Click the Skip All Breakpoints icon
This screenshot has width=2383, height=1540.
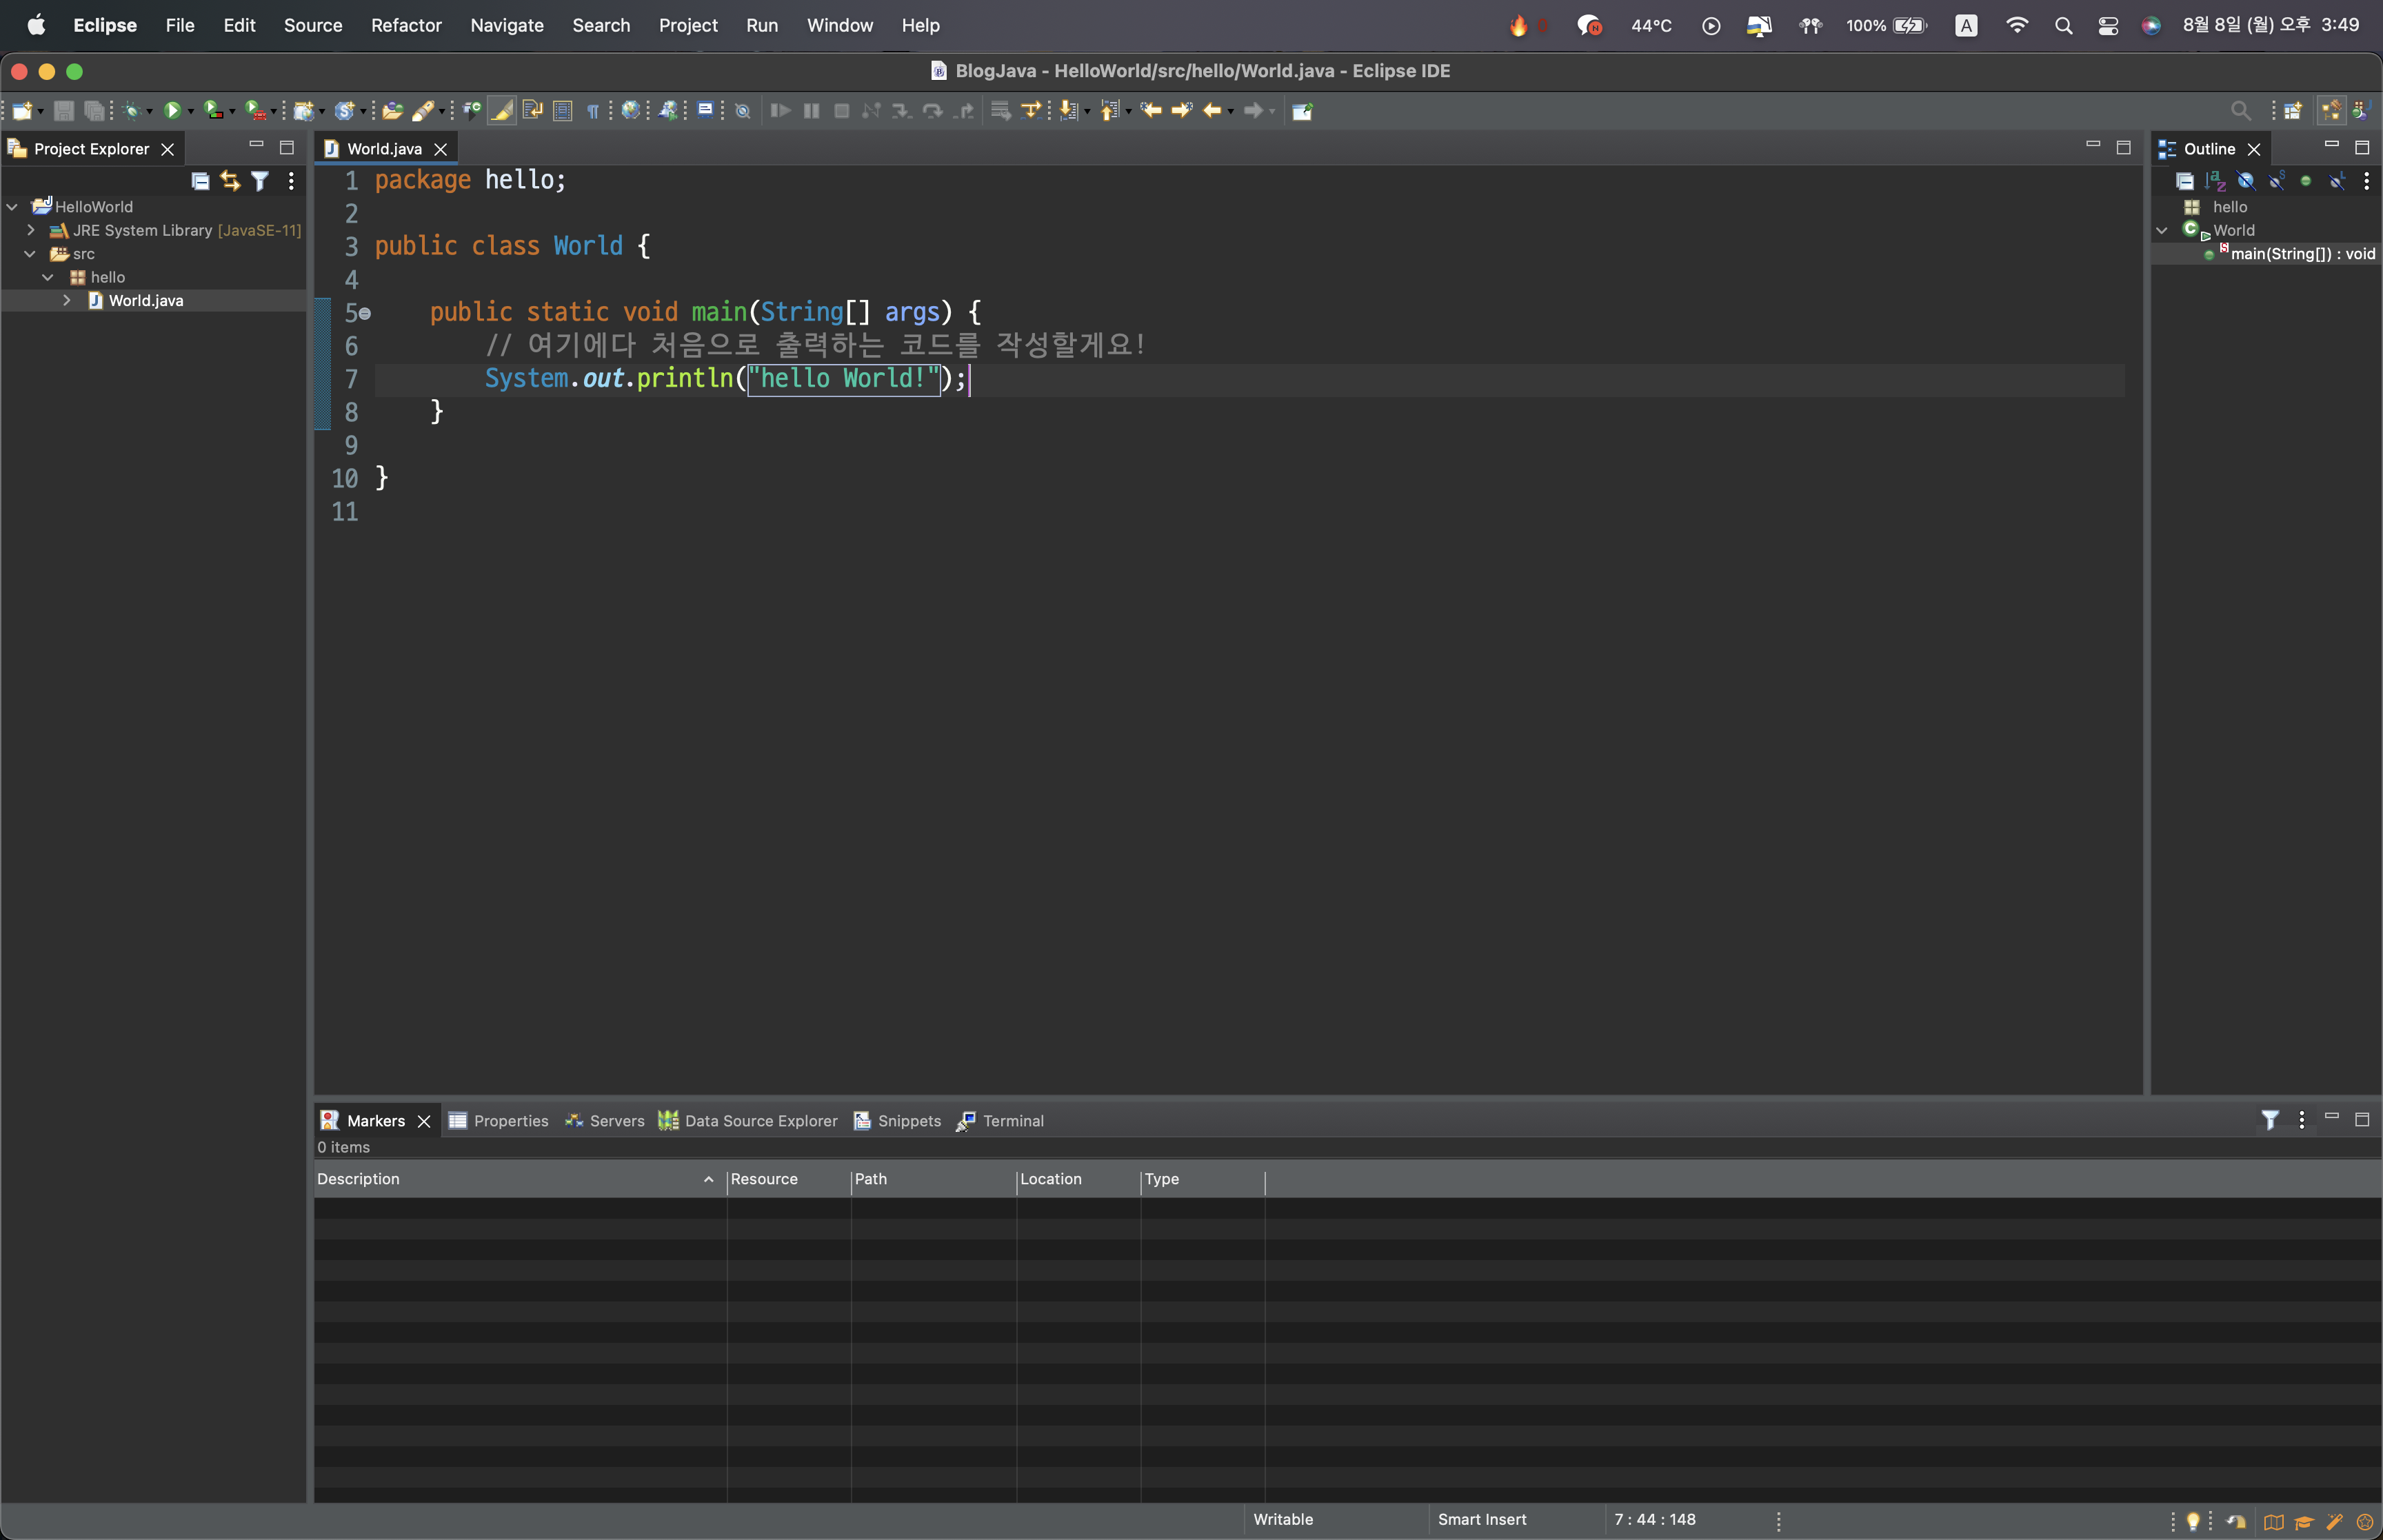(x=742, y=111)
